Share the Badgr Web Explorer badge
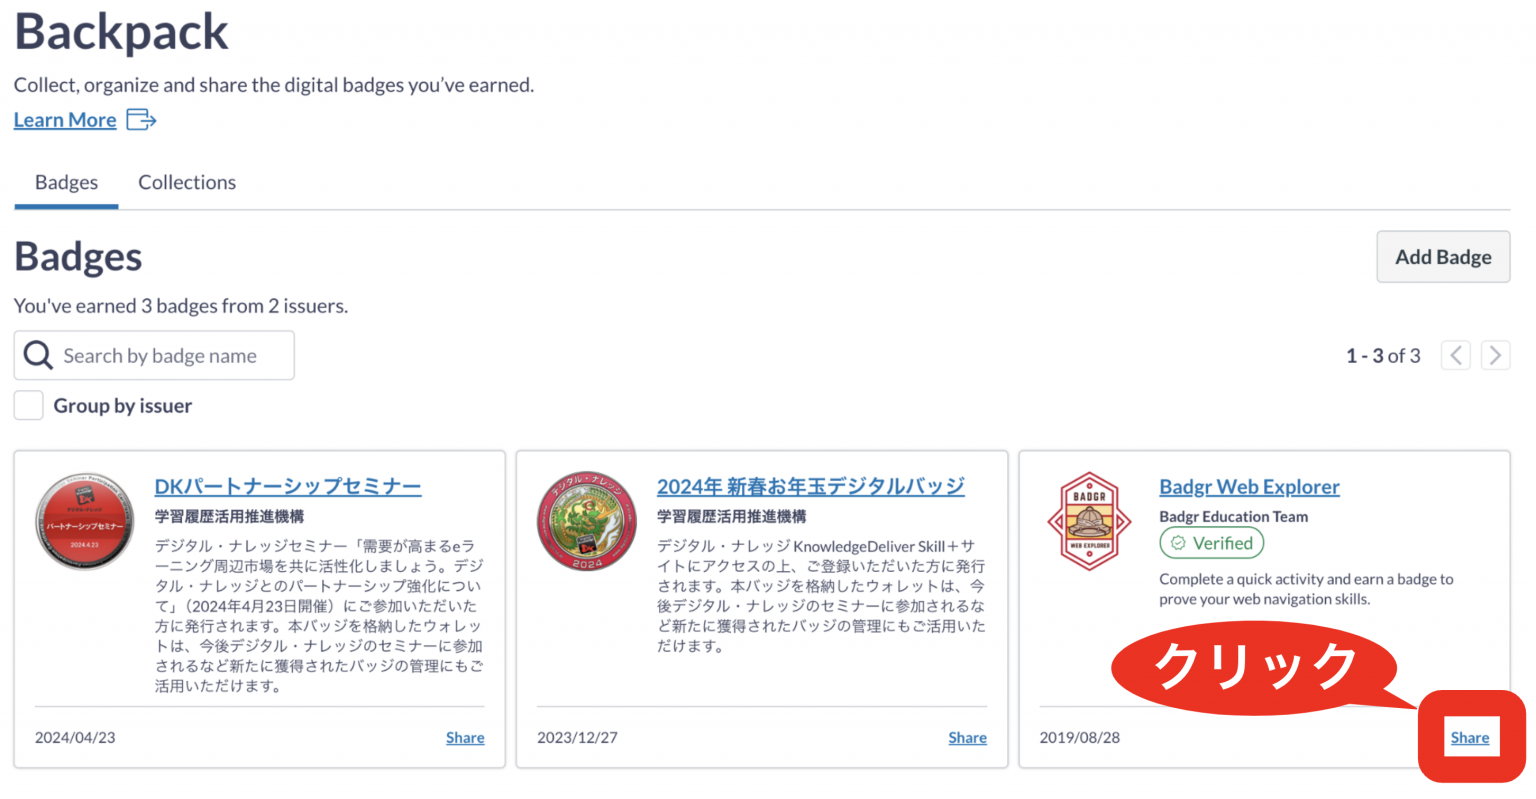 pos(1470,737)
